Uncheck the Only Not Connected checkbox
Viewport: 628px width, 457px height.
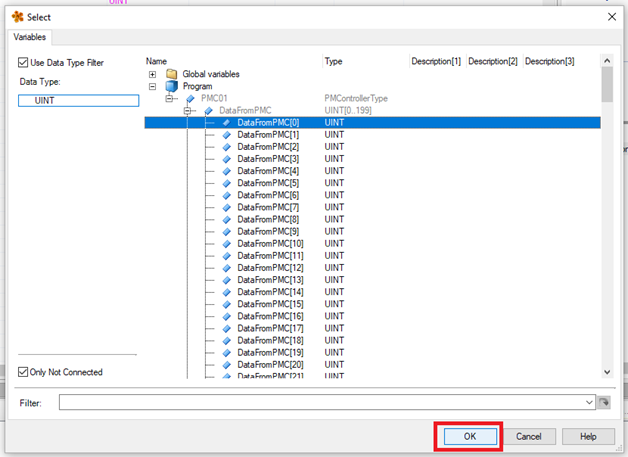point(23,372)
